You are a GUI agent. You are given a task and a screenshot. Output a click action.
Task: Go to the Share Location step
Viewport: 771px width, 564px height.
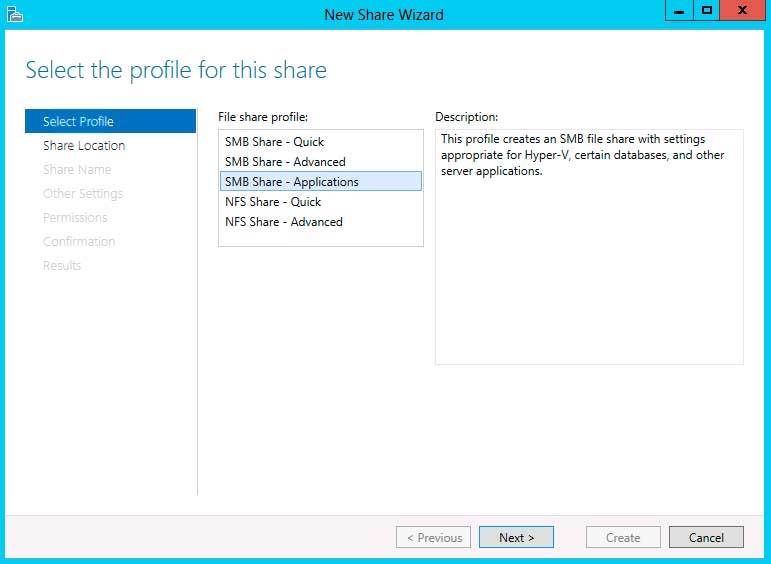[x=110, y=146]
